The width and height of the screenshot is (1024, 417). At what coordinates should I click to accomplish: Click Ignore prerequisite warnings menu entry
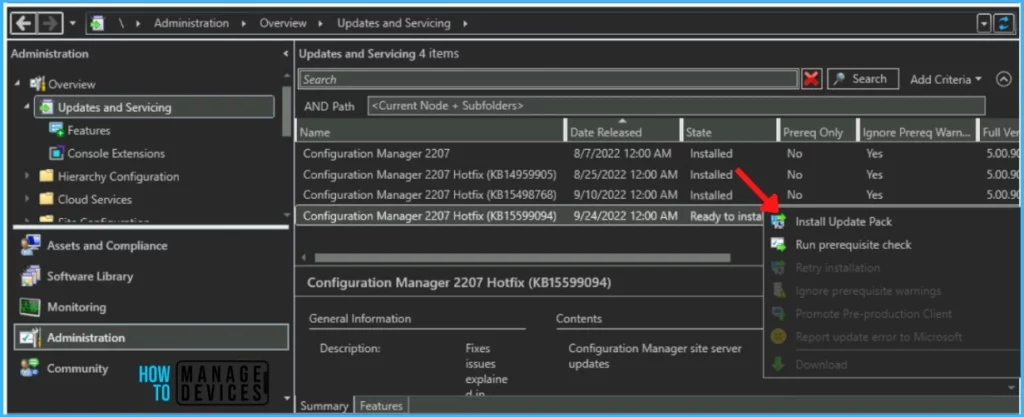pos(868,291)
